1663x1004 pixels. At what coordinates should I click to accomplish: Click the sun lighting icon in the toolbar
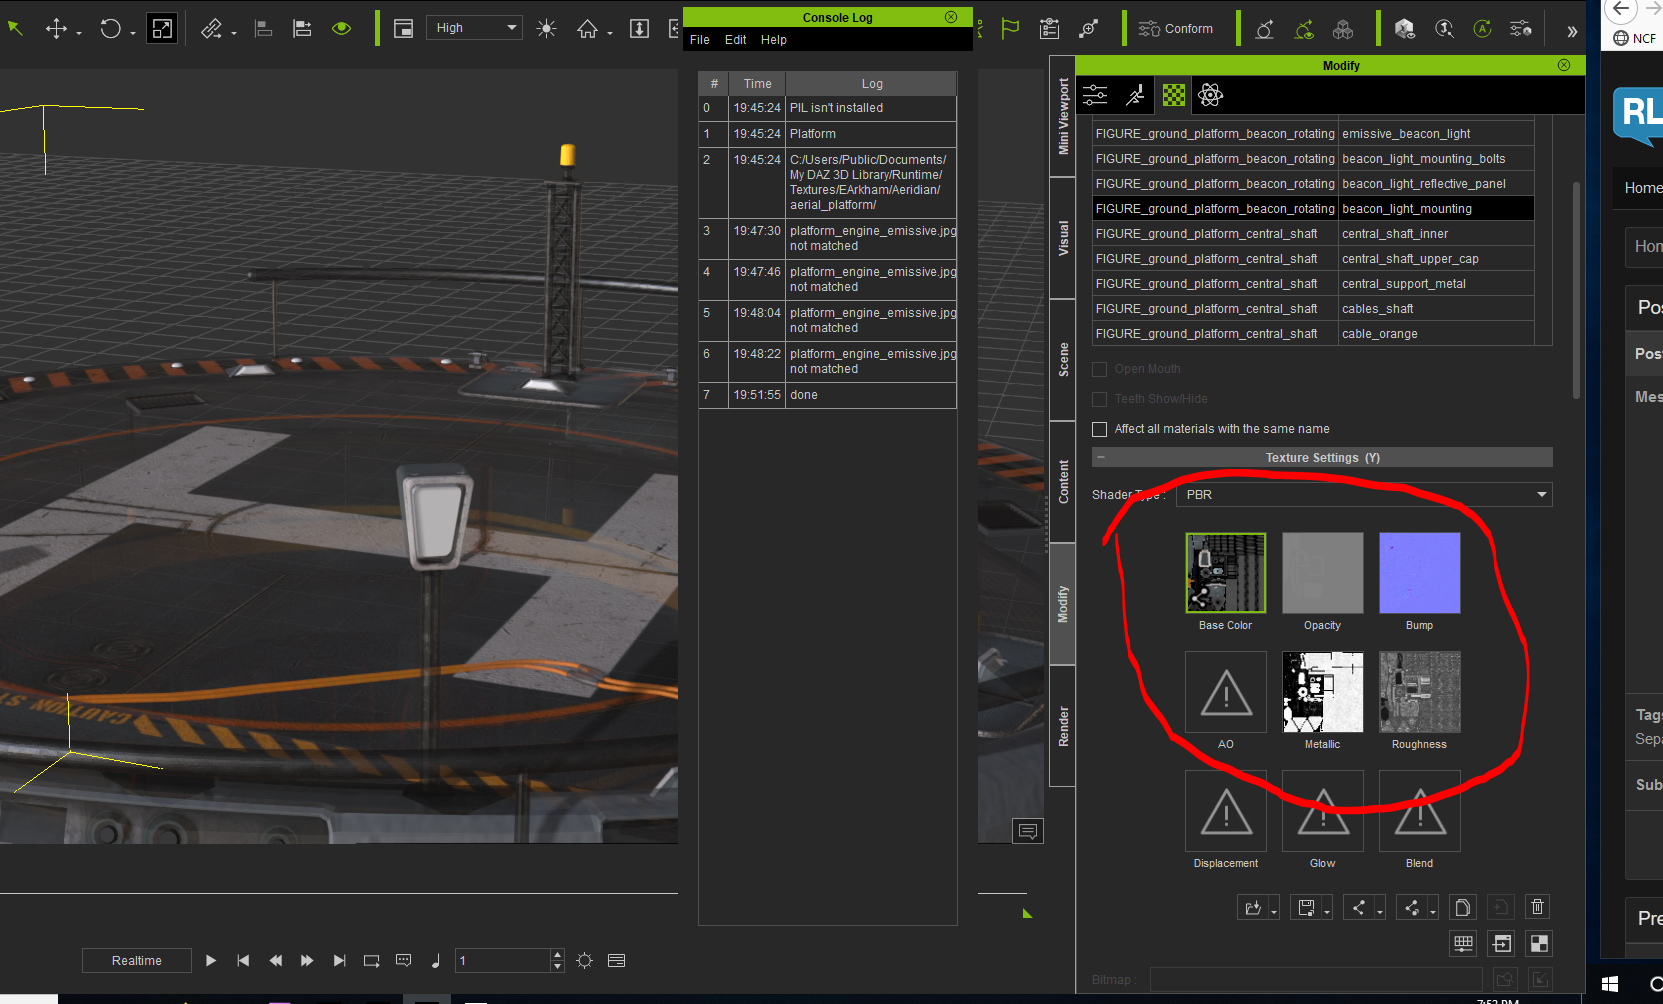click(x=546, y=28)
